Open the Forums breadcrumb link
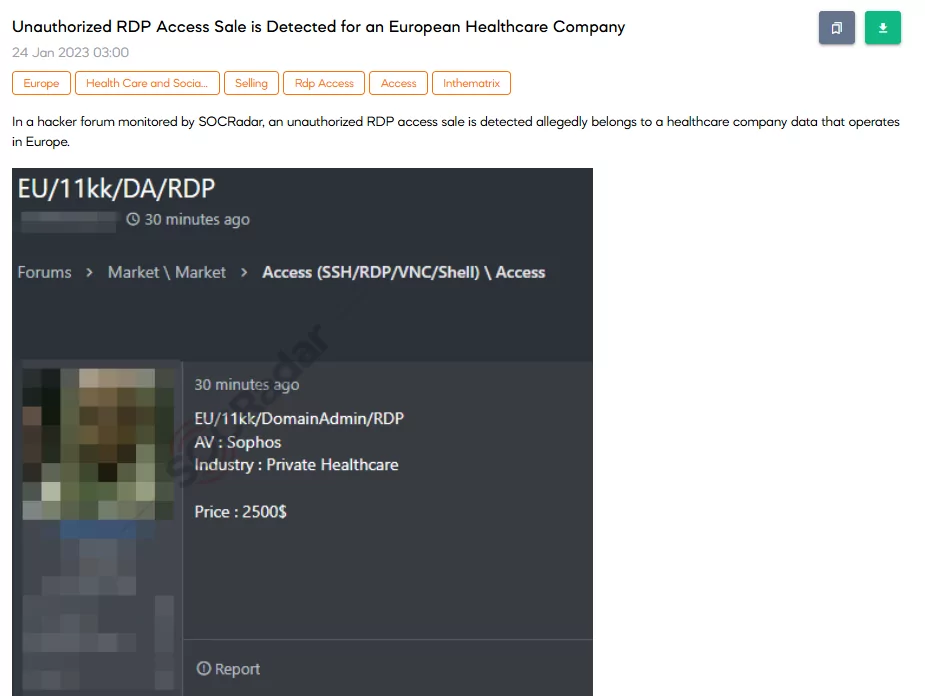Viewport: 925px width, 696px height. point(44,273)
